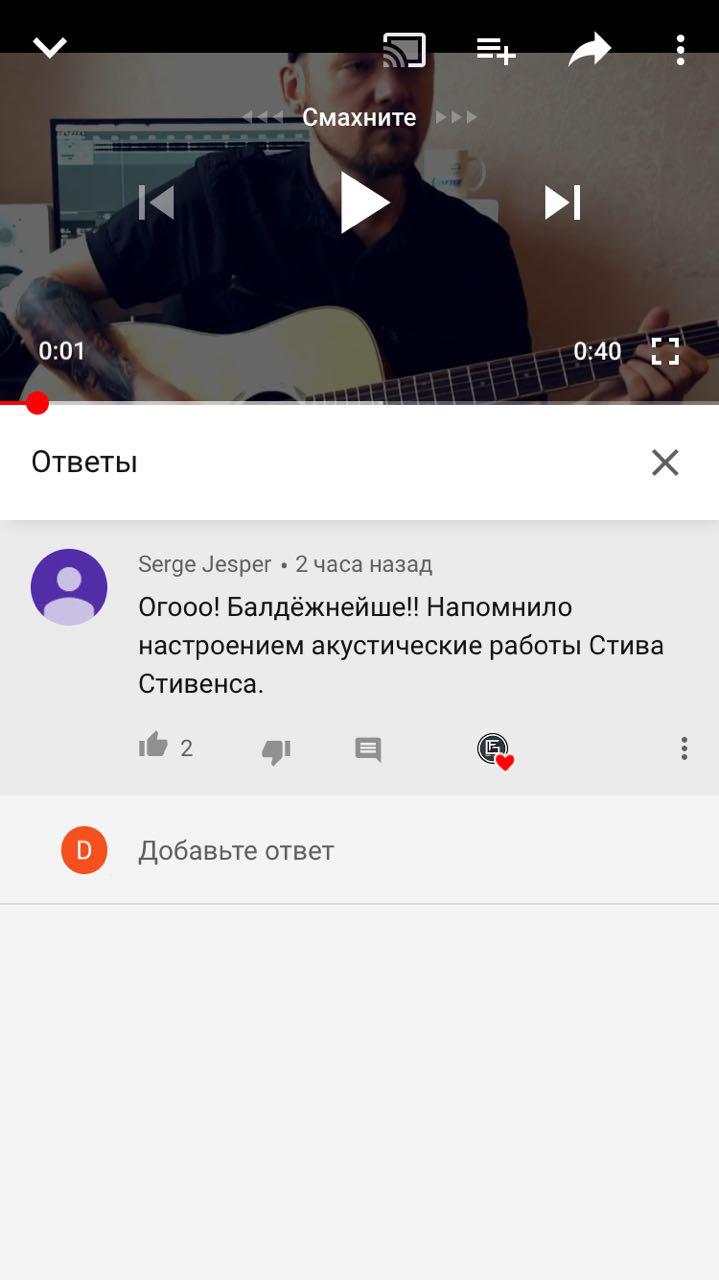Add video to playlist icon
Viewport: 719px width, 1280px height.
495,50
